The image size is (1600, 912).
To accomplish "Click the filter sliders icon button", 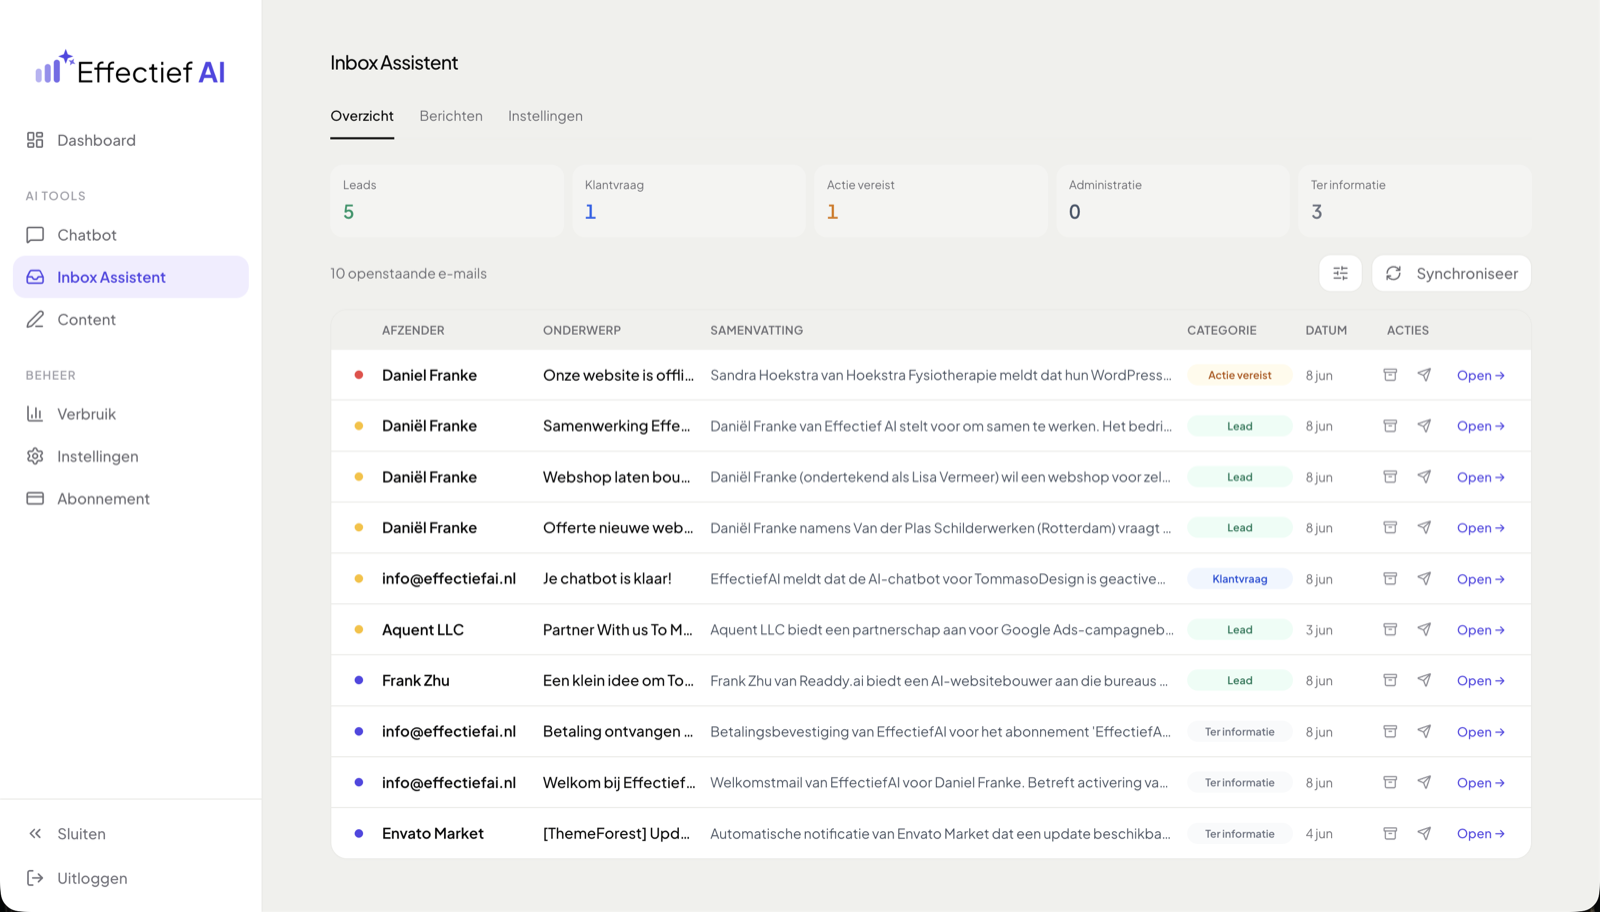I will click(1340, 273).
